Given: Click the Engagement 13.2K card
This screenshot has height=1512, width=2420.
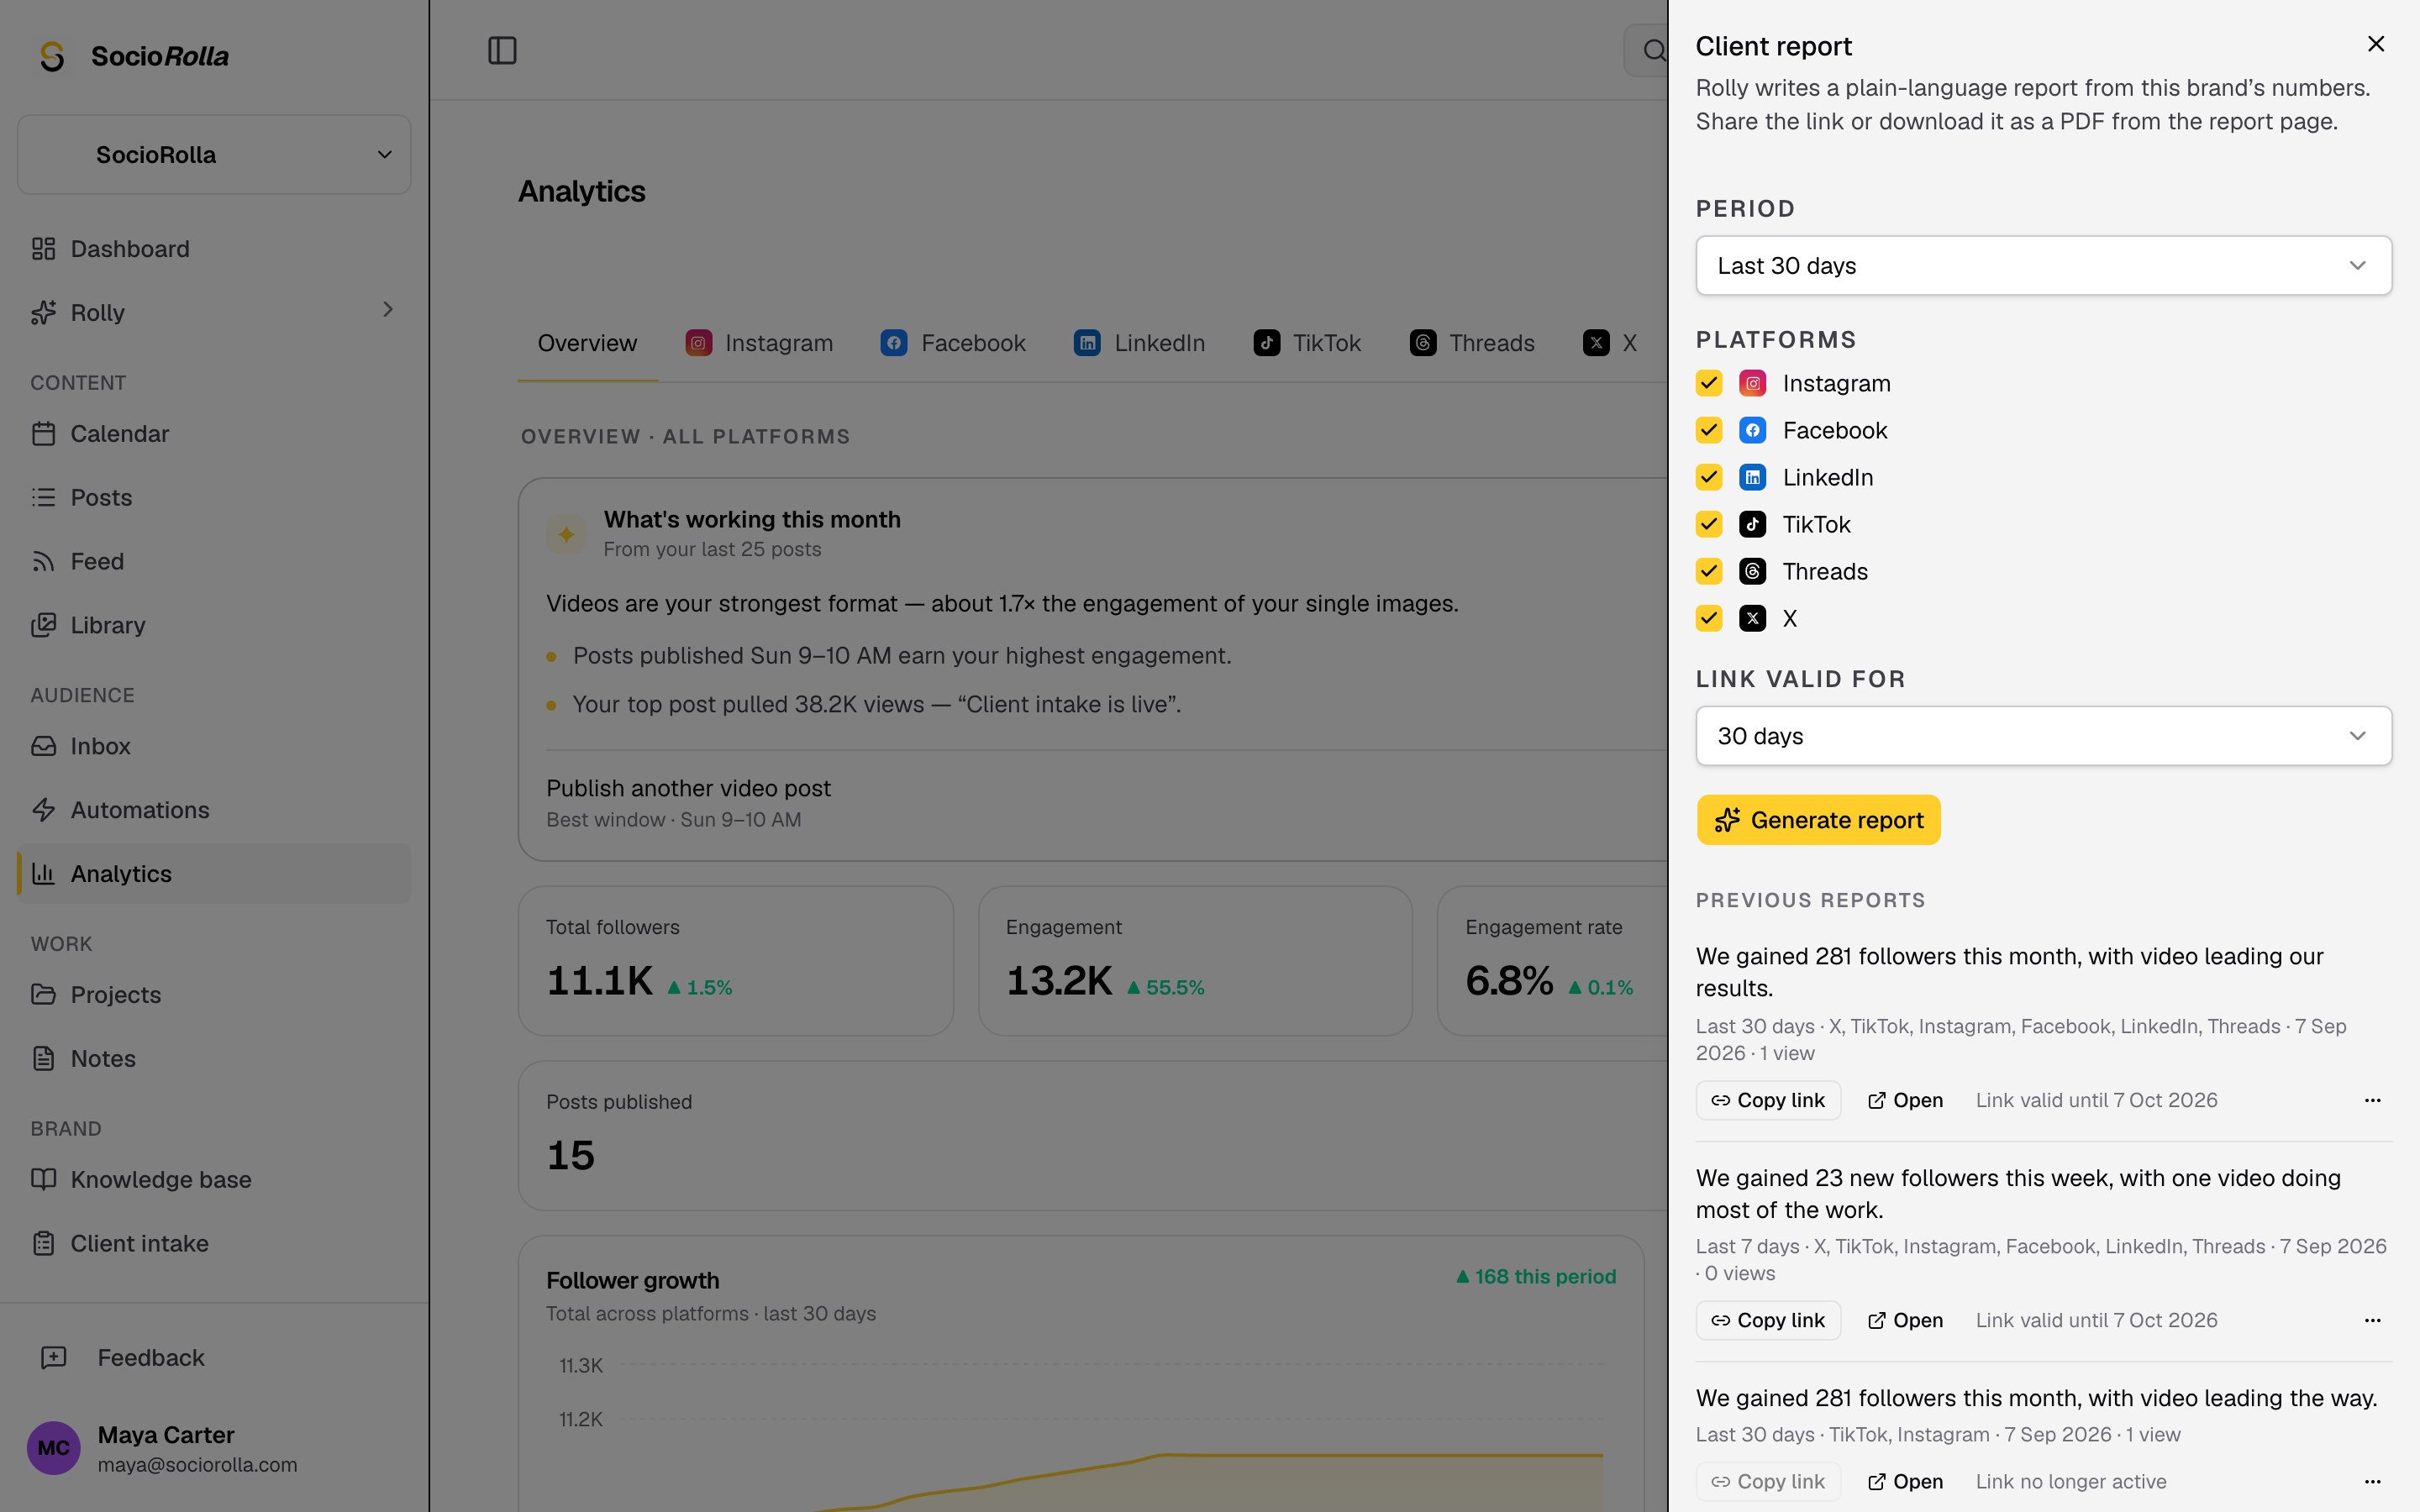Looking at the screenshot, I should pyautogui.click(x=1195, y=961).
